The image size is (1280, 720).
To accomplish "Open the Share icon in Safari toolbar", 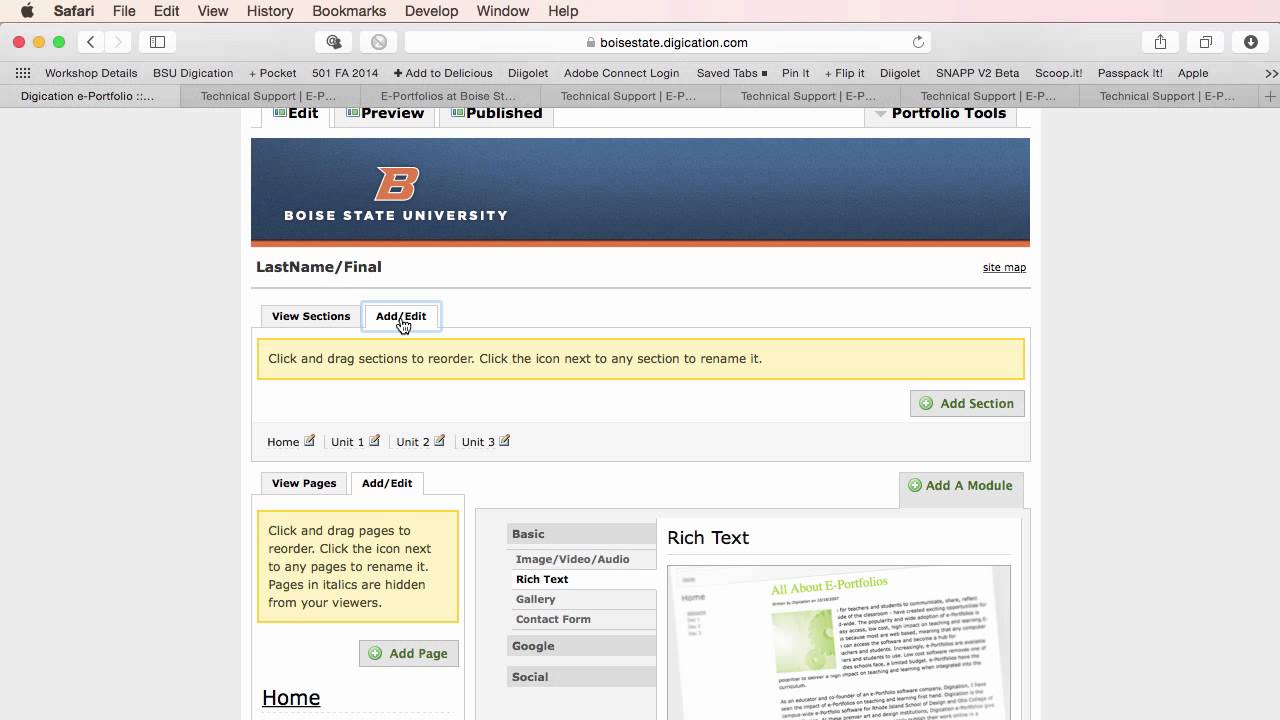I will coord(1160,42).
